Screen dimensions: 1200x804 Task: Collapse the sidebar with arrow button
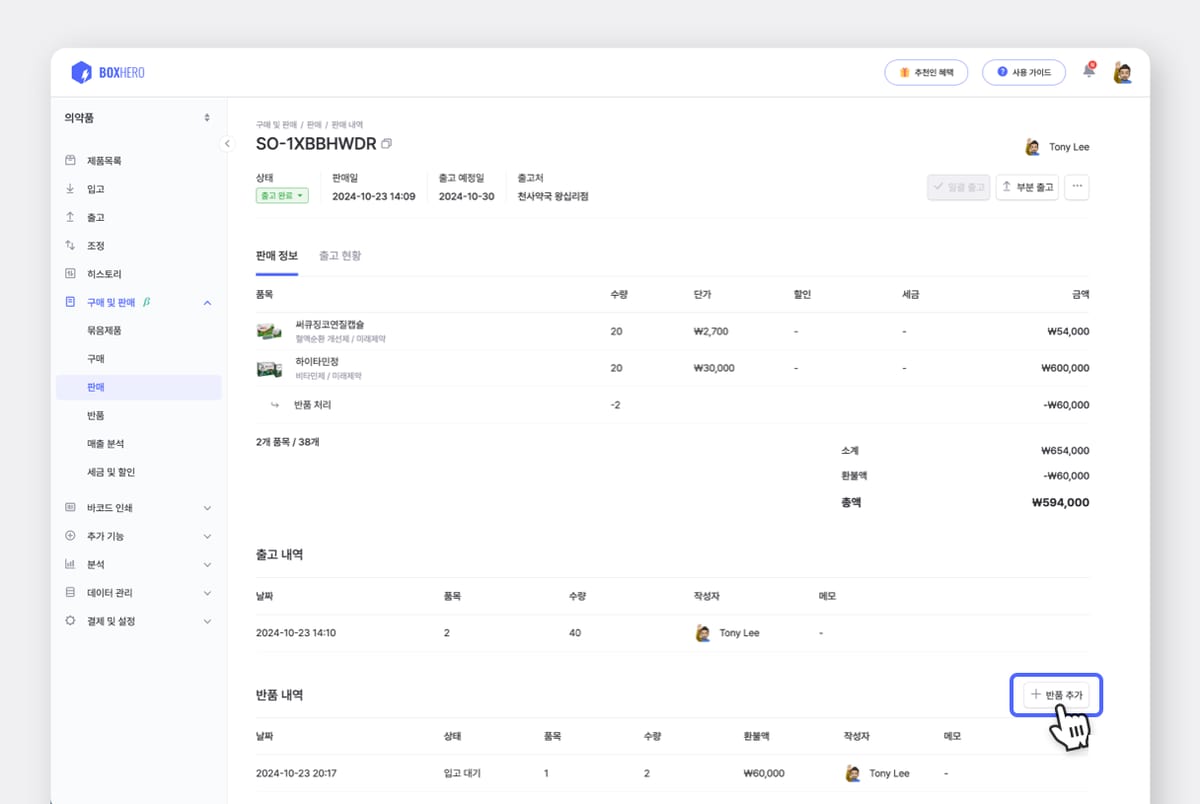point(227,144)
